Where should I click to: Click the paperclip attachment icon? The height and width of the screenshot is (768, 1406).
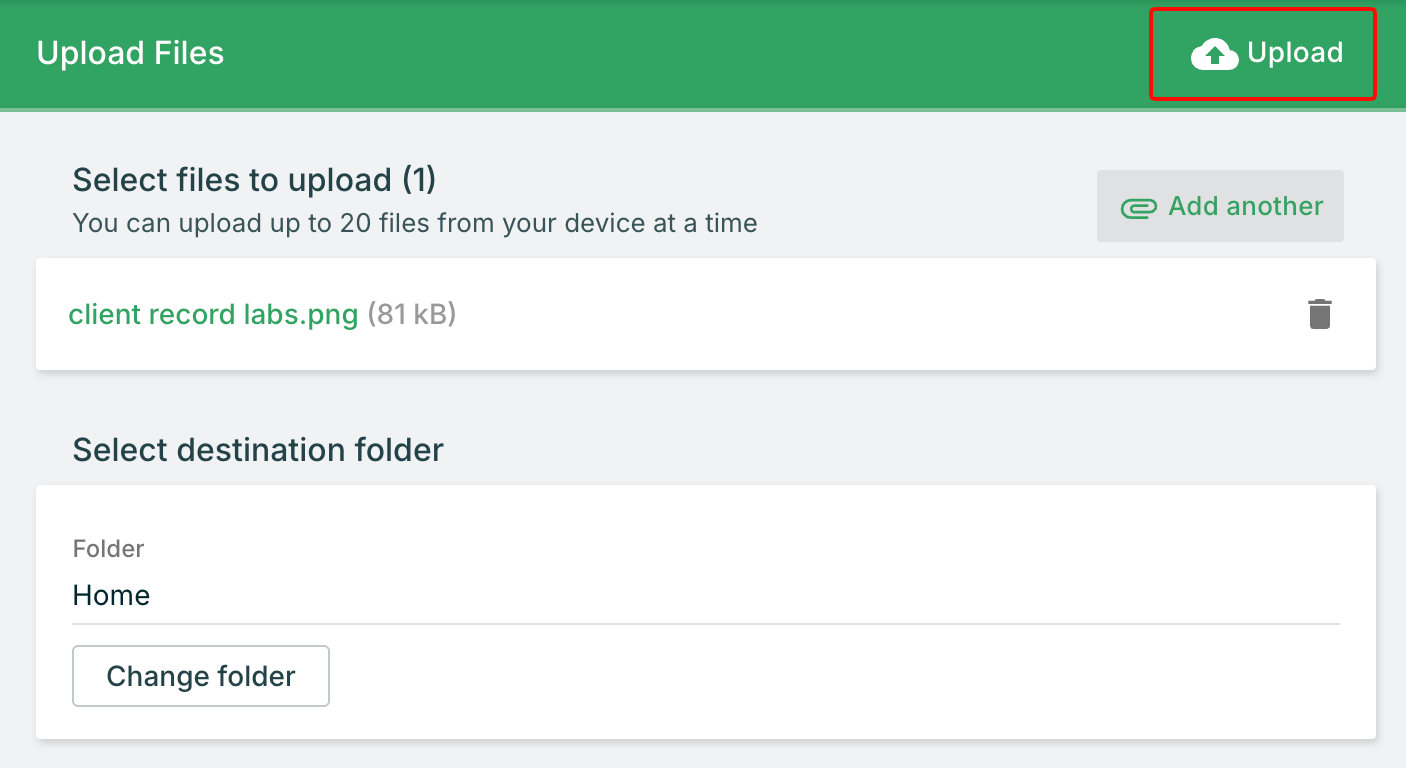(1138, 207)
